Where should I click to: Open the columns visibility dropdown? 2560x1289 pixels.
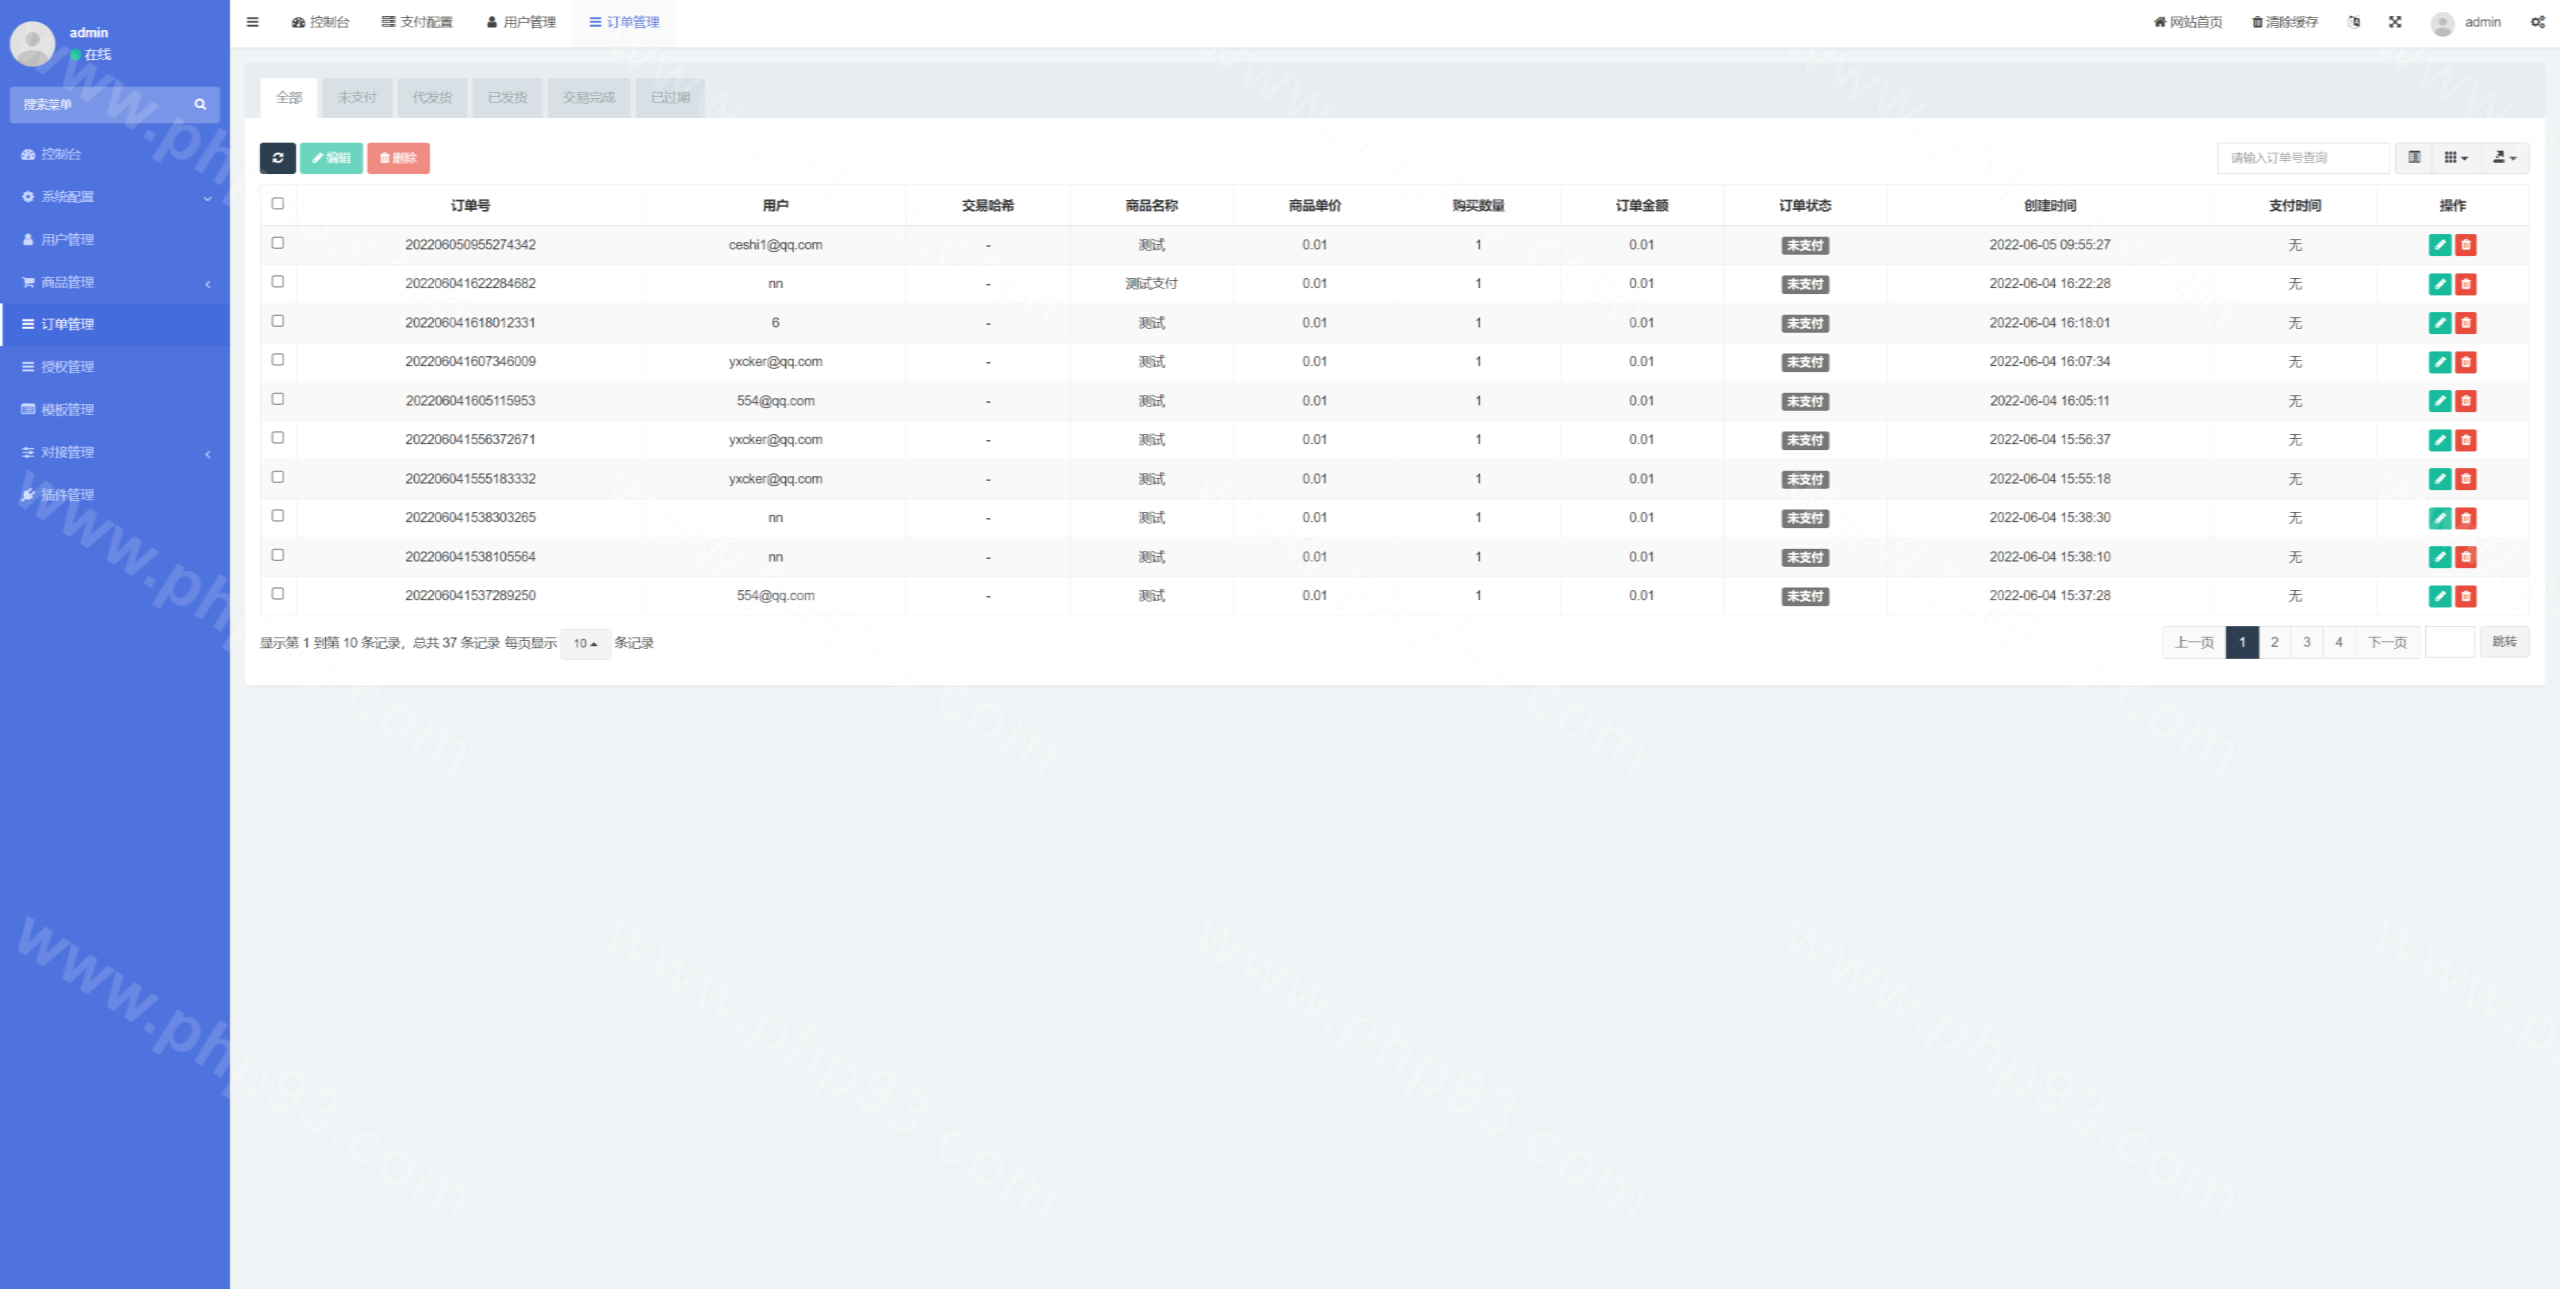(x=2456, y=158)
